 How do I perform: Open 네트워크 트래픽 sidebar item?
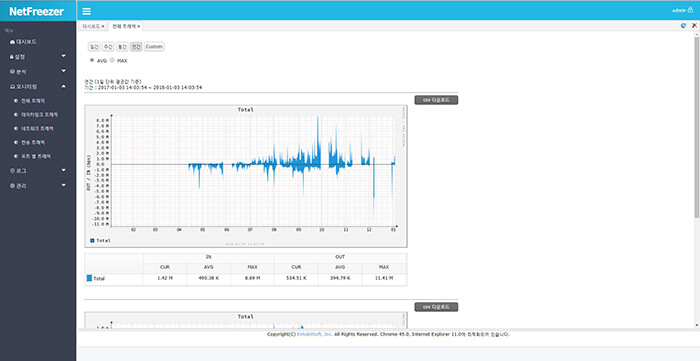click(34, 129)
